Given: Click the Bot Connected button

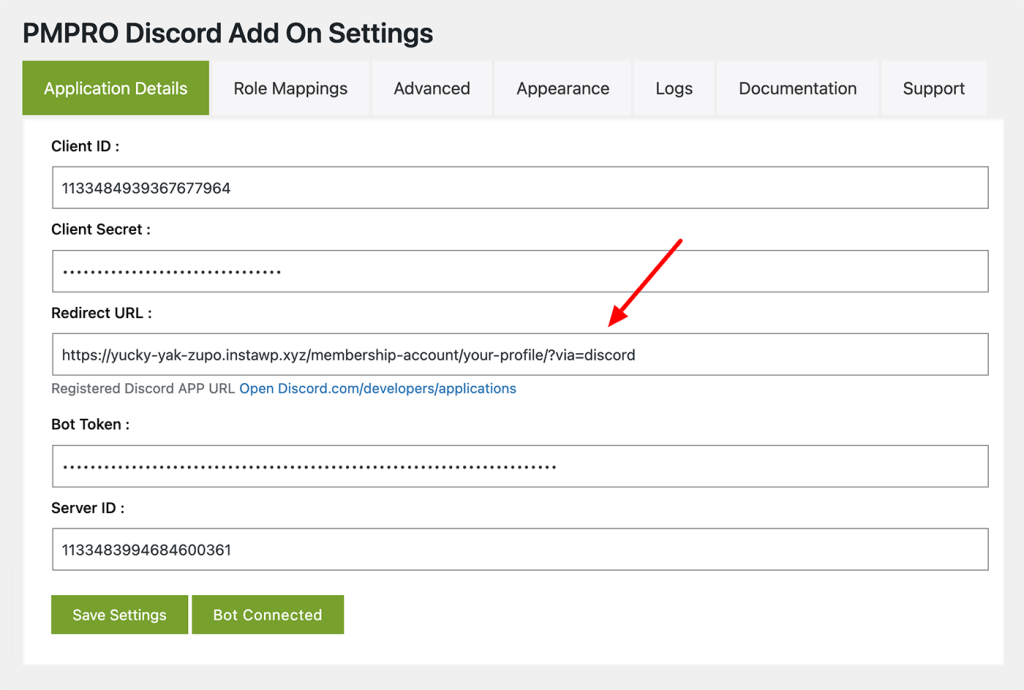Looking at the screenshot, I should tap(268, 614).
